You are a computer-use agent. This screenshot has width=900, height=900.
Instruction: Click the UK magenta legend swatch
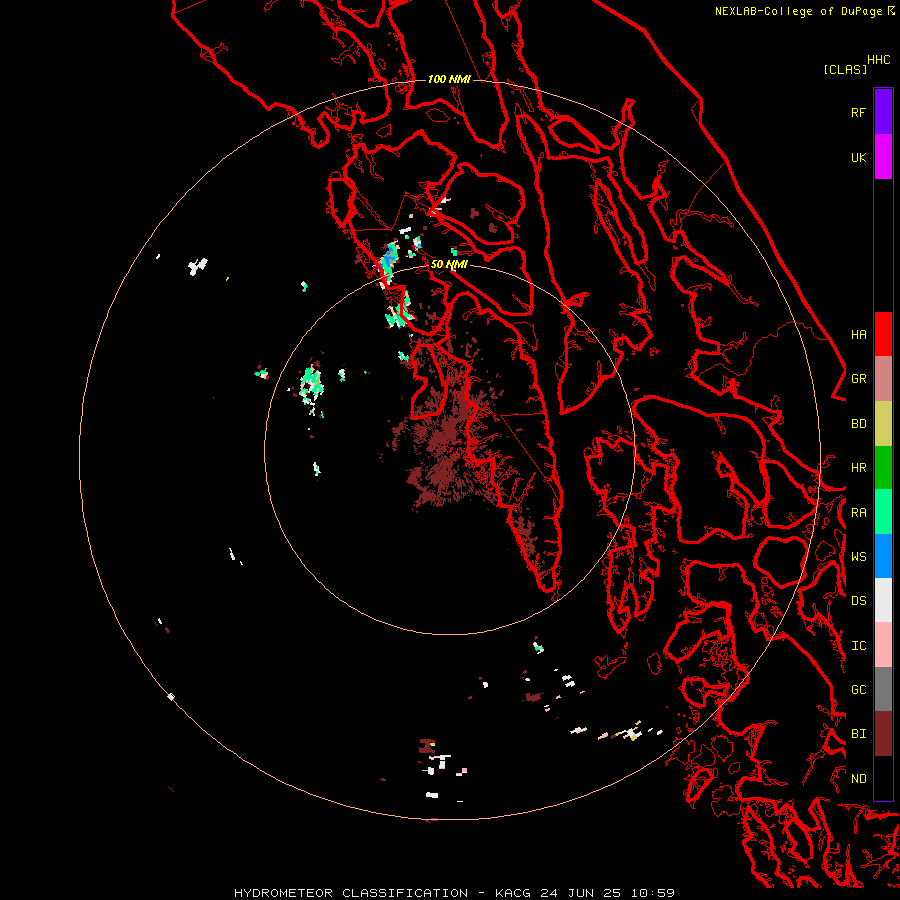pos(883,157)
